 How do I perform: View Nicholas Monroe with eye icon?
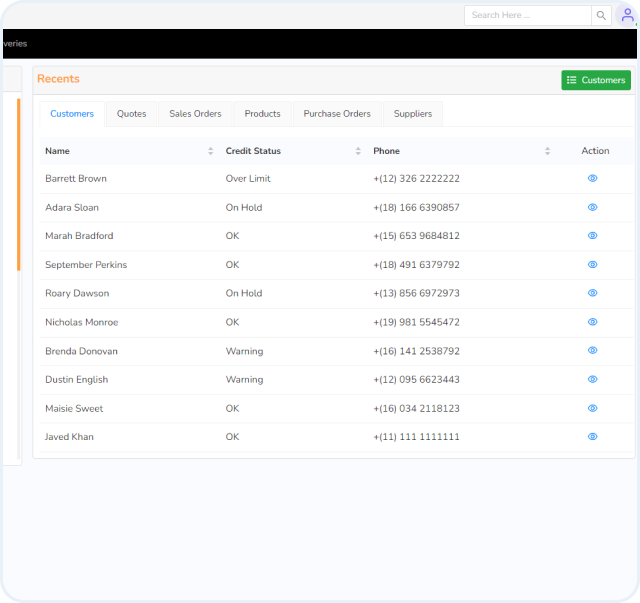click(592, 322)
